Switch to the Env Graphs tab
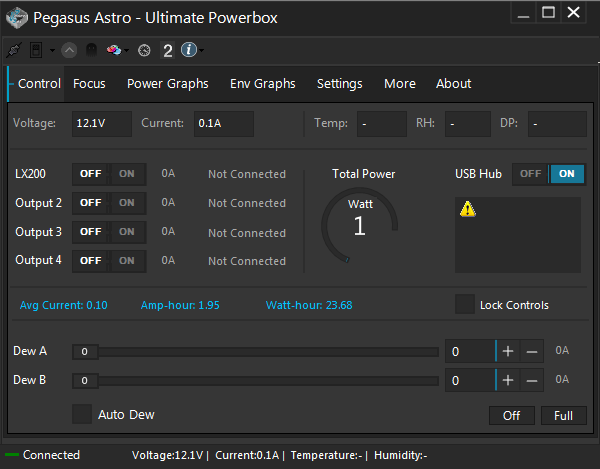600x469 pixels. click(x=262, y=83)
